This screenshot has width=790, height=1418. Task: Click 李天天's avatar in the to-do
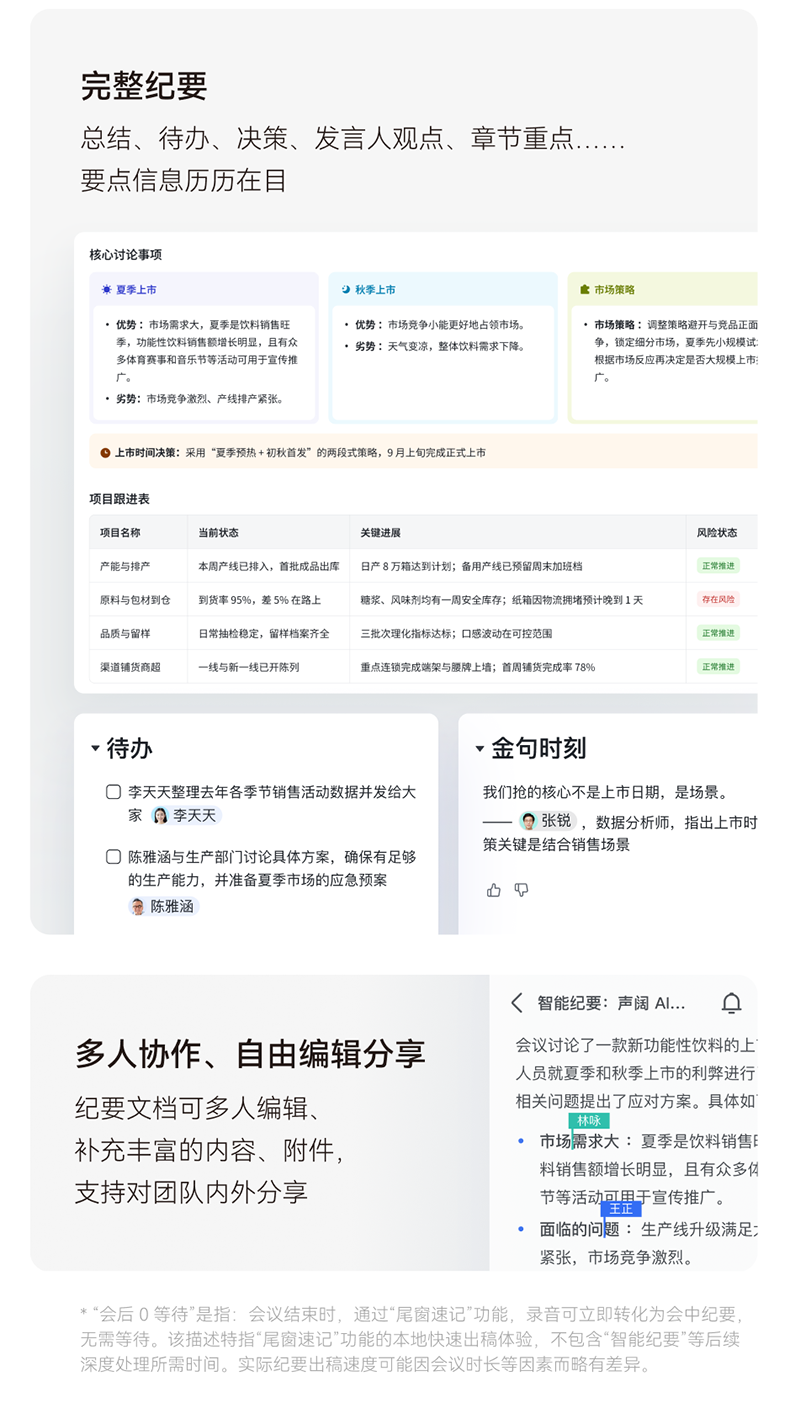(160, 816)
